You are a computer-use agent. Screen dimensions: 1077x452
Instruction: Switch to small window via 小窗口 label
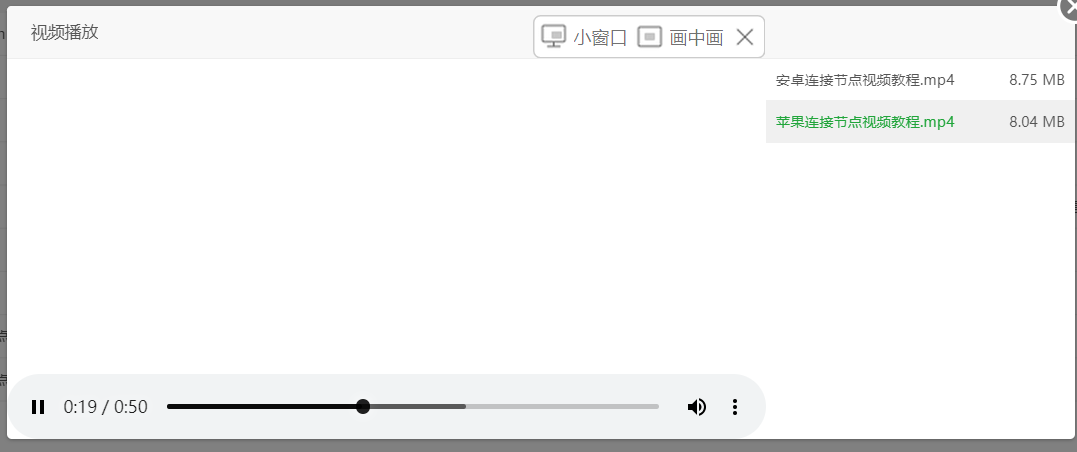600,38
